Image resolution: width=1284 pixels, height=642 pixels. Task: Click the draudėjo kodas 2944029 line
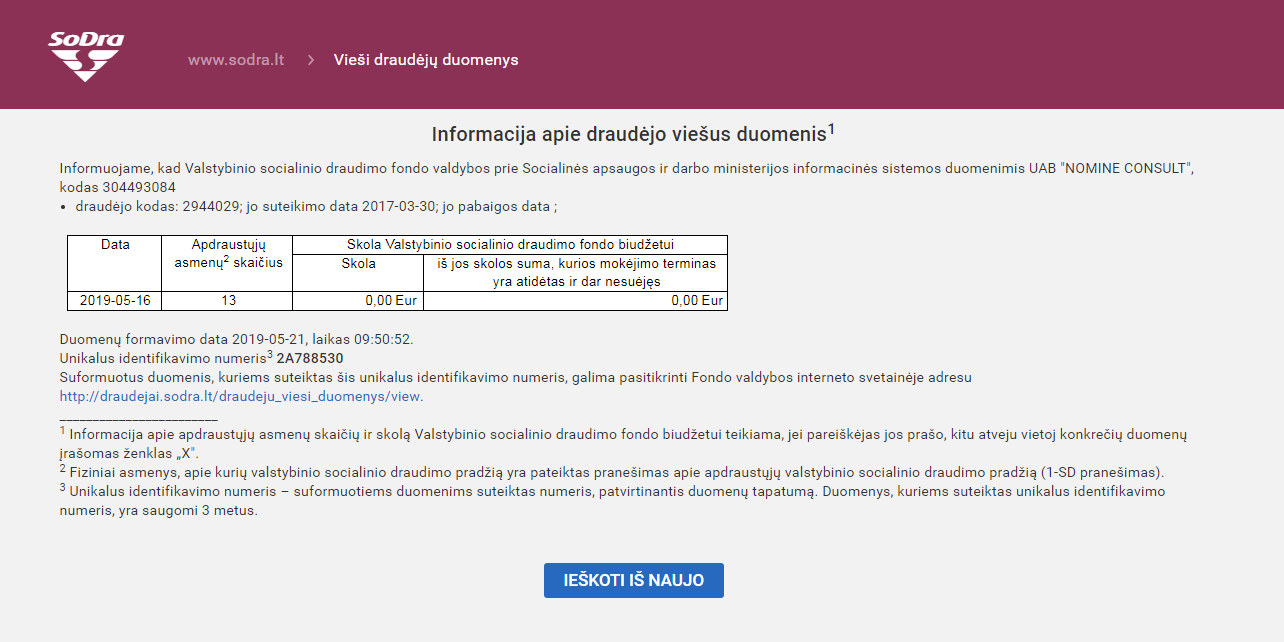[316, 207]
